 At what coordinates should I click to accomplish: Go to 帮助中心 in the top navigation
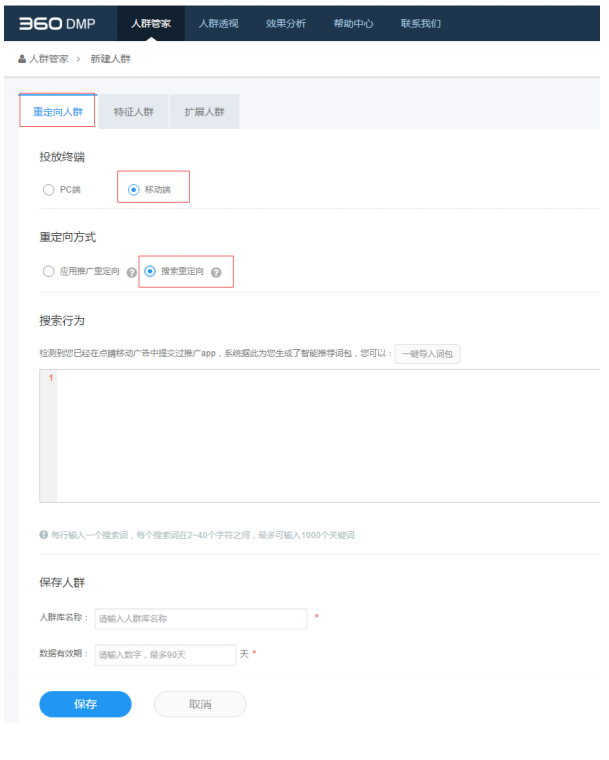[353, 23]
